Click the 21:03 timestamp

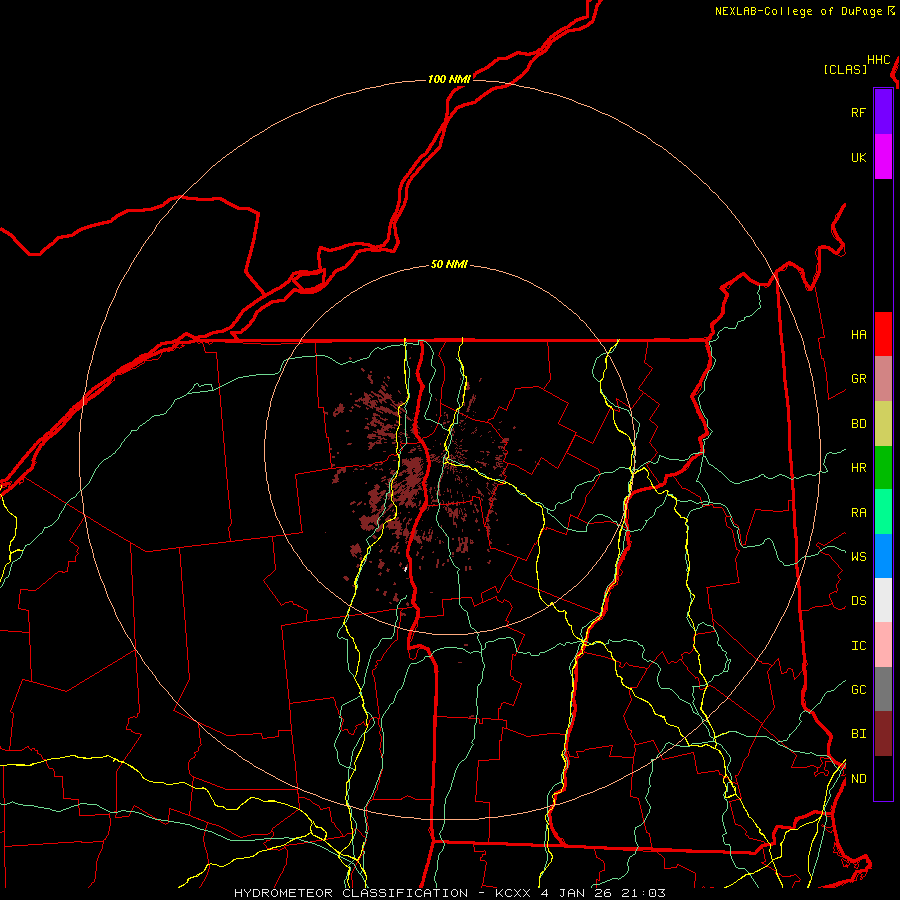point(643,893)
